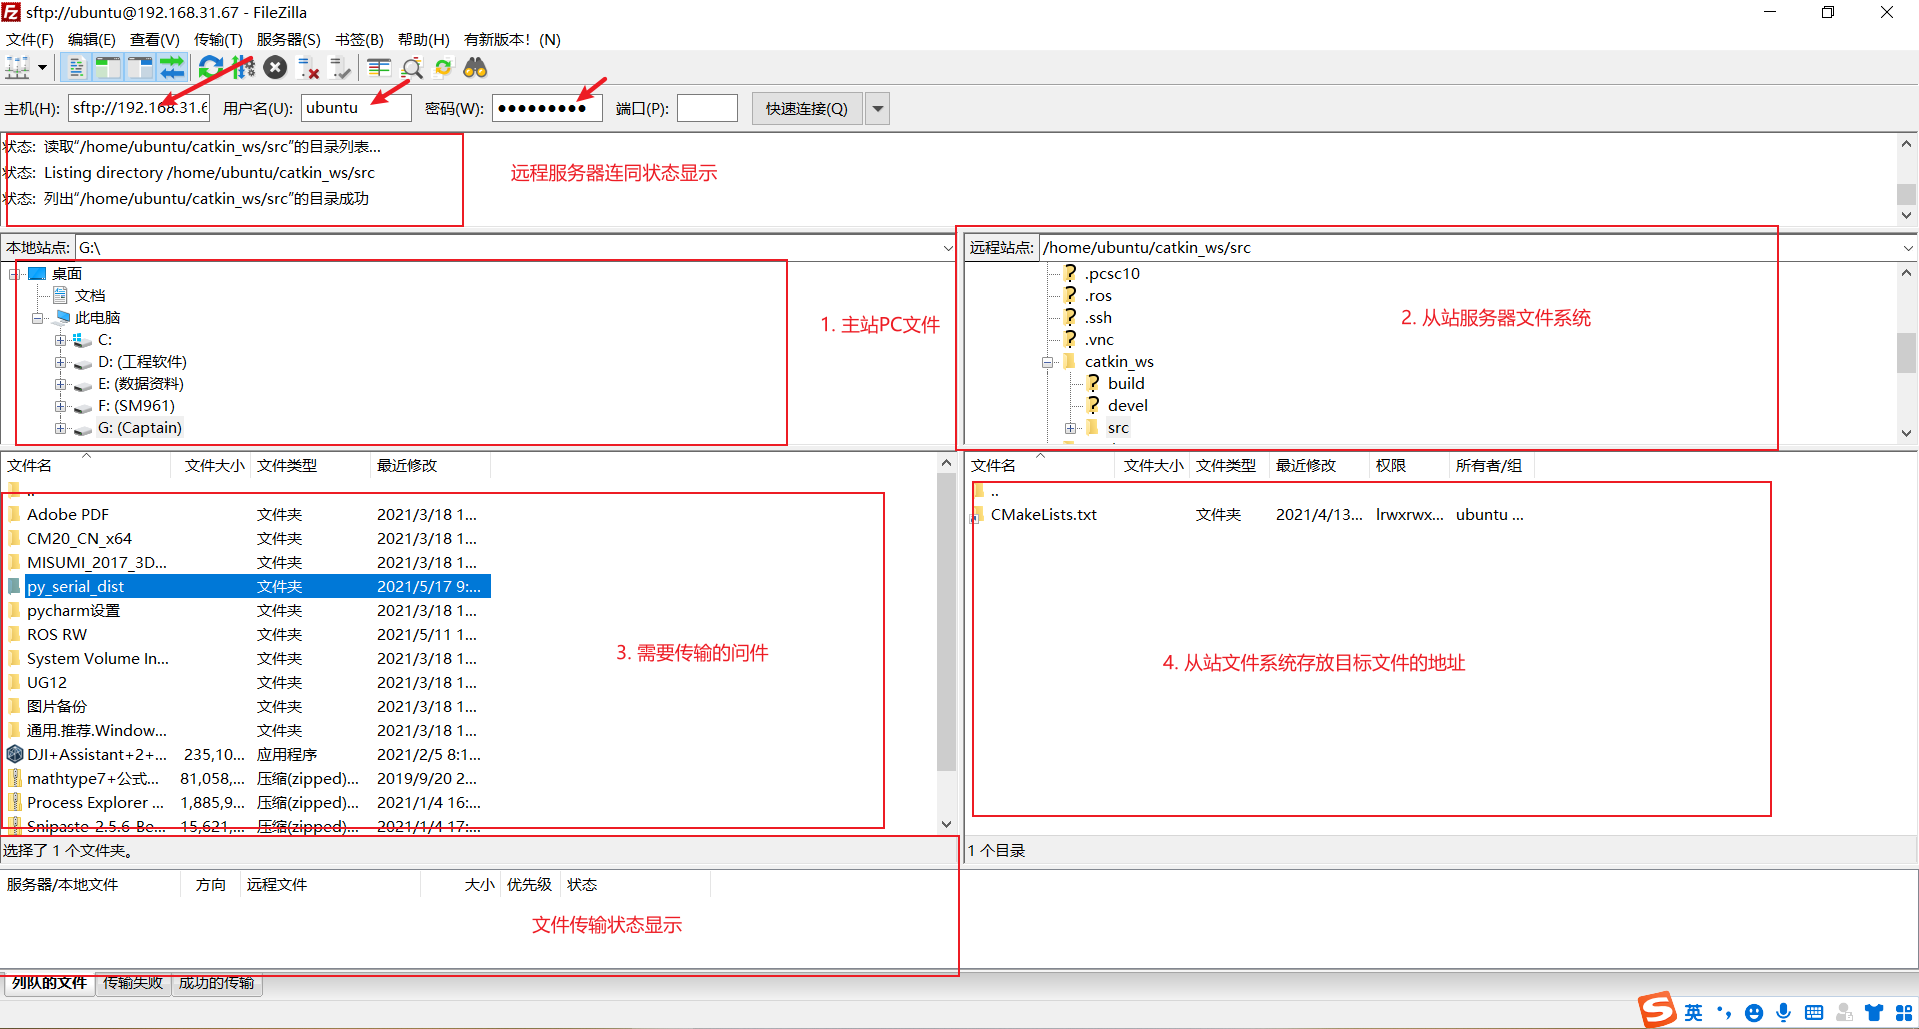Click the remote tree vertical scrollbar
1919x1029 pixels.
[1907, 352]
